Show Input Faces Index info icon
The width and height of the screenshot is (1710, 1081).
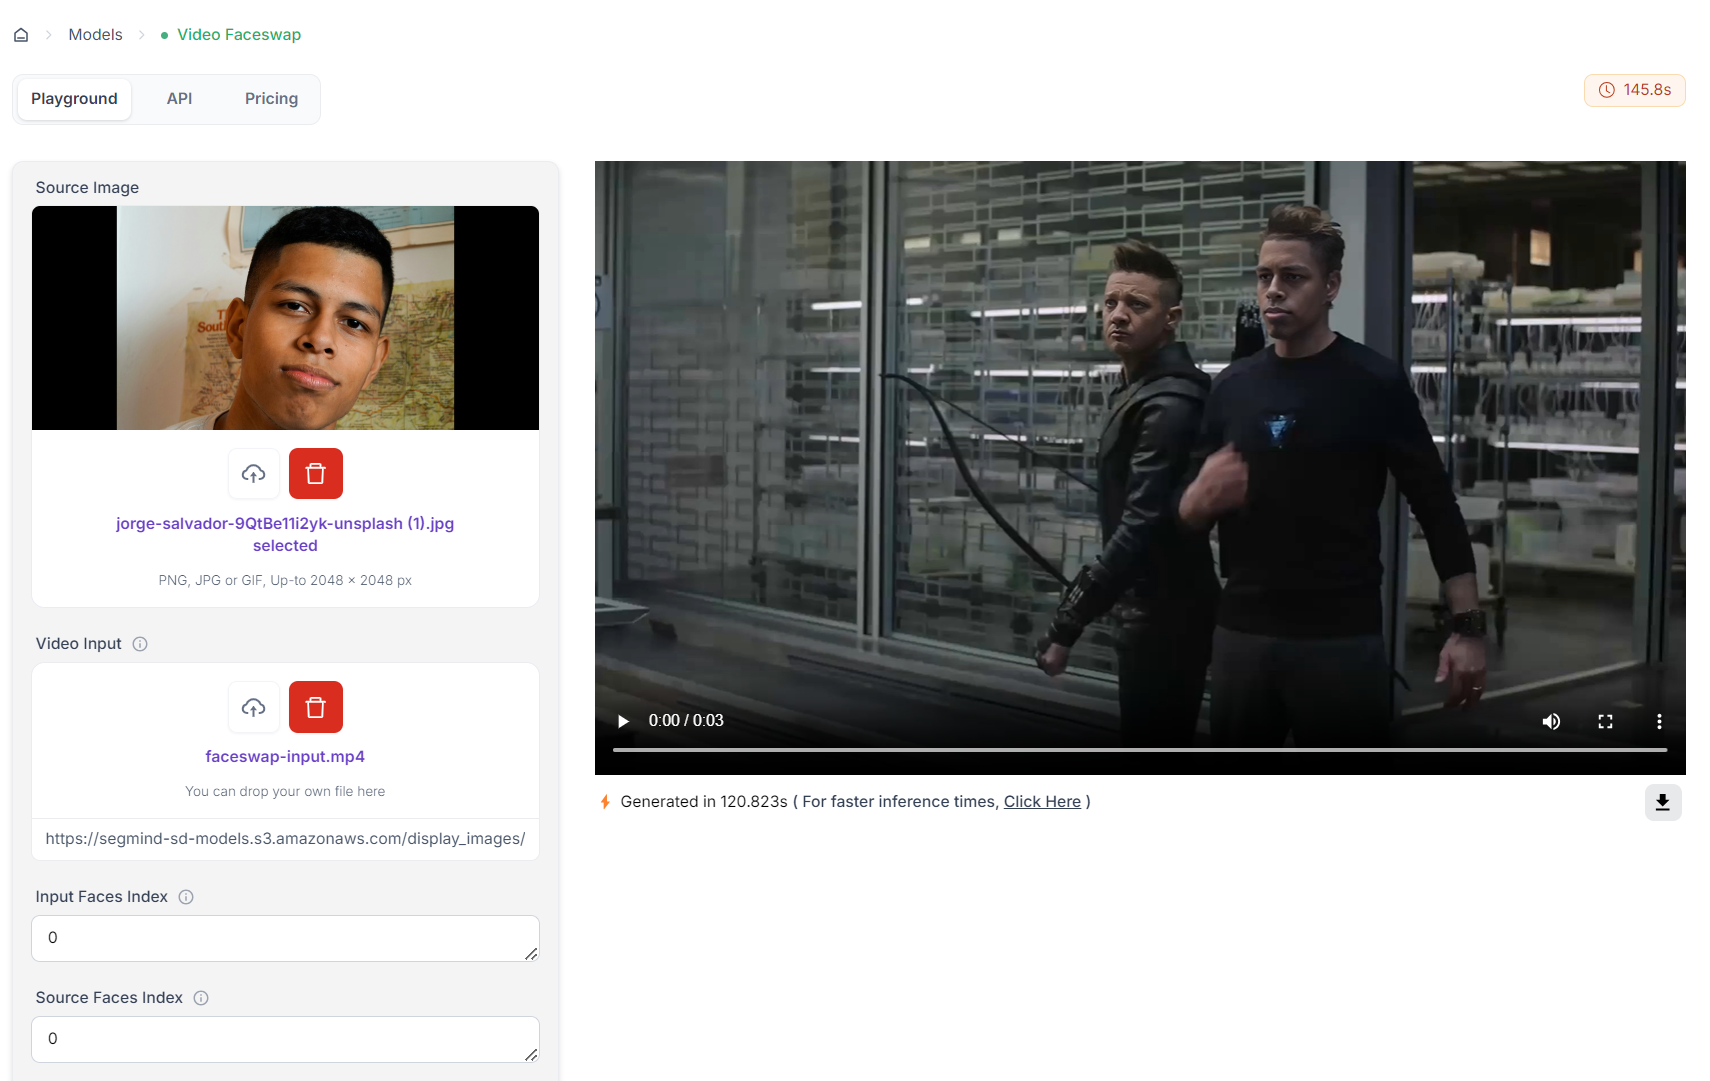click(x=186, y=897)
